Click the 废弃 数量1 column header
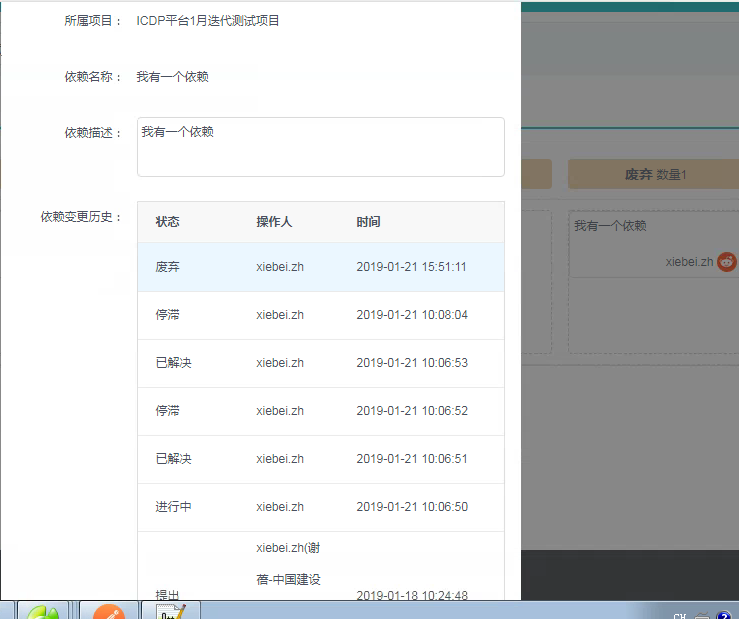 (x=655, y=174)
